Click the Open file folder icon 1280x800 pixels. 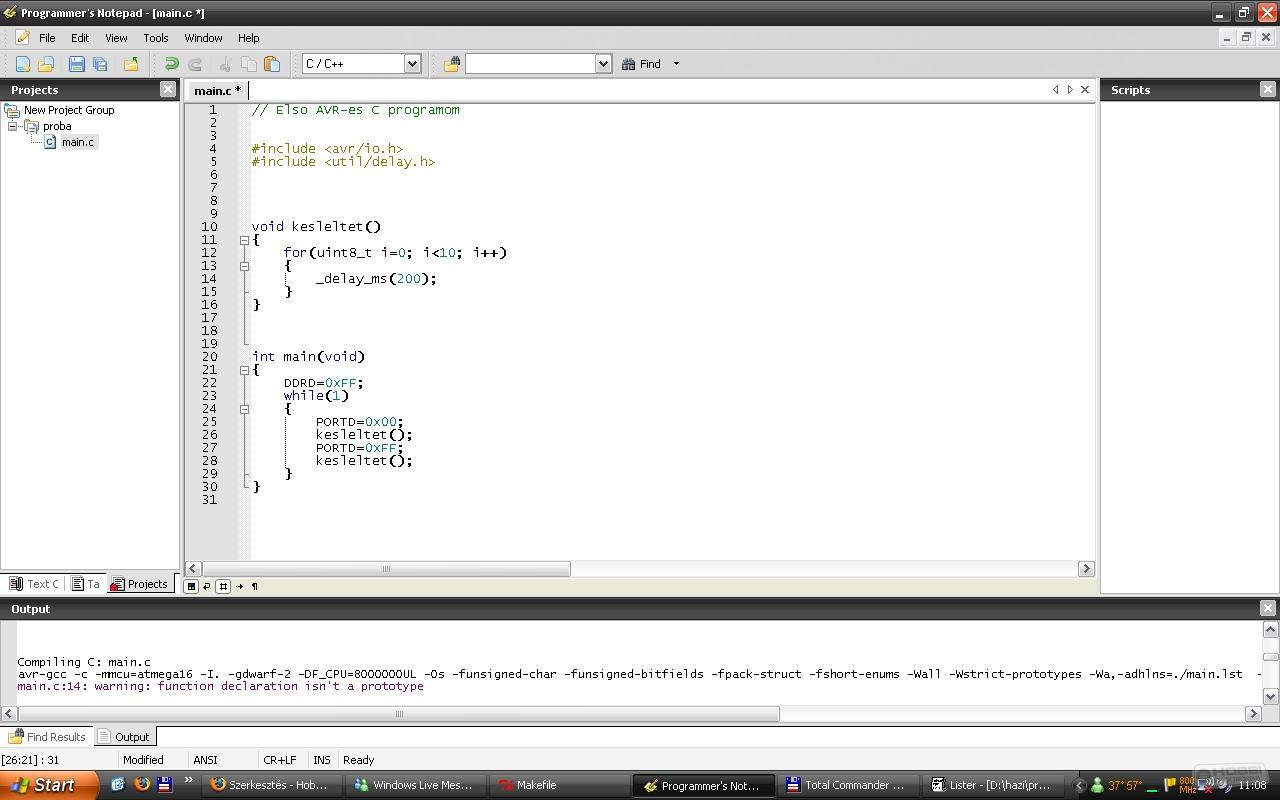click(x=46, y=64)
